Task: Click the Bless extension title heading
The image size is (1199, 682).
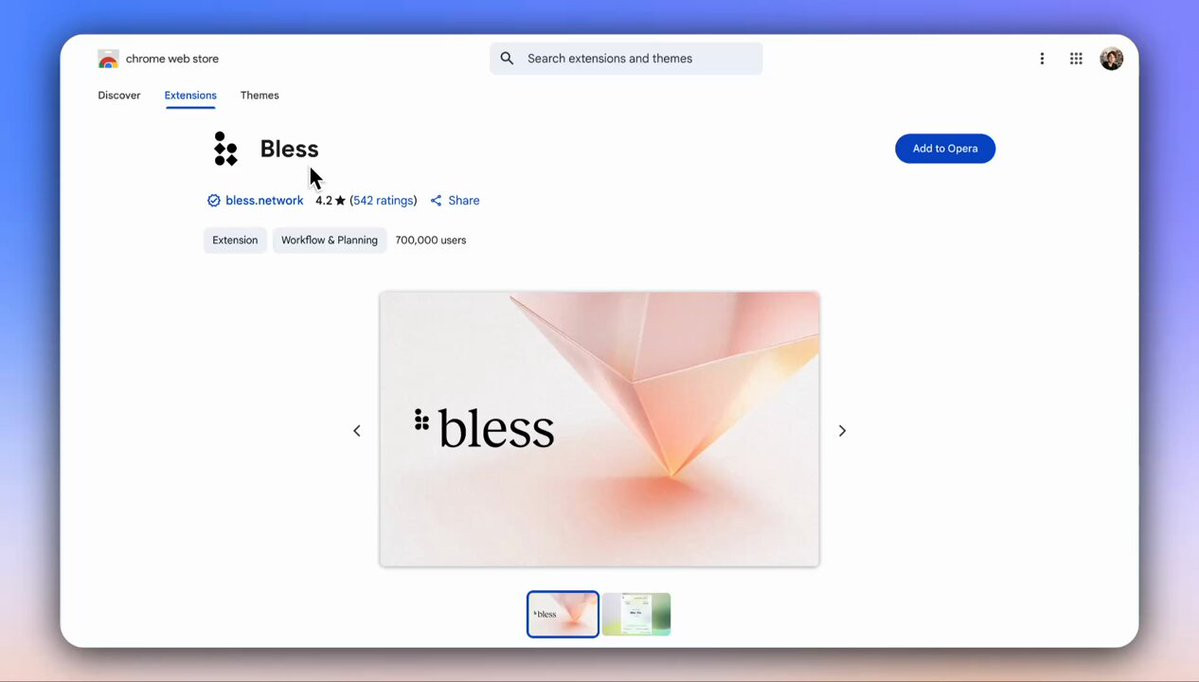Action: [289, 148]
